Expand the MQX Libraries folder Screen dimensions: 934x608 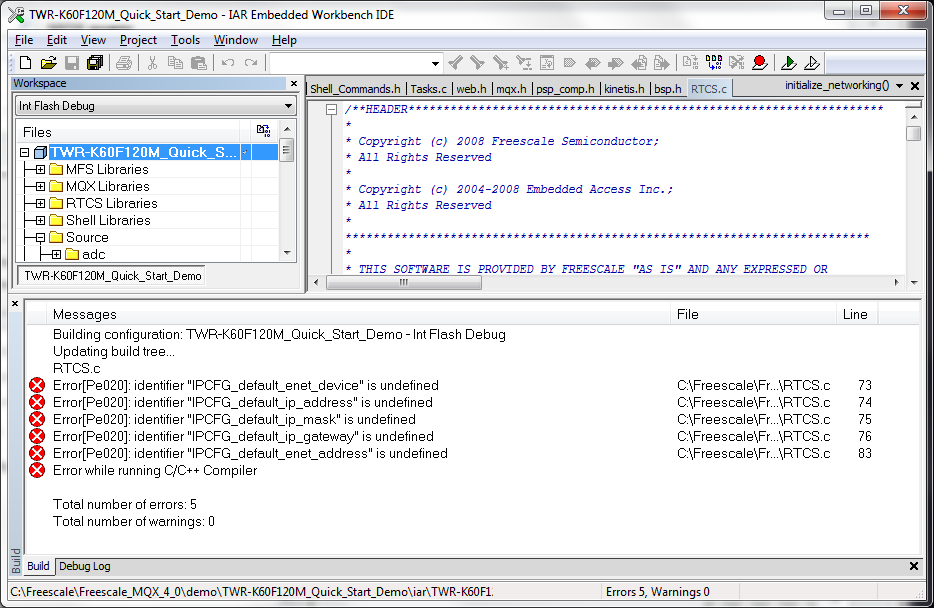(x=41, y=186)
